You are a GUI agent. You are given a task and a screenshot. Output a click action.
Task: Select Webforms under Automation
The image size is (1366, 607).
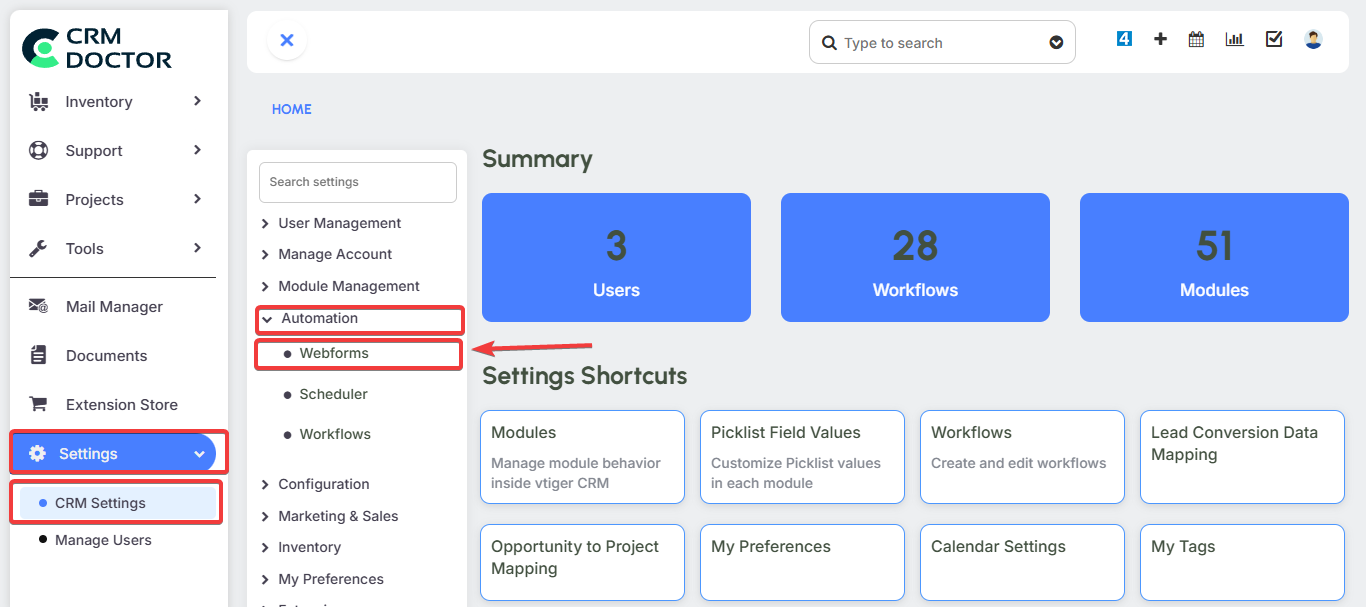(334, 354)
